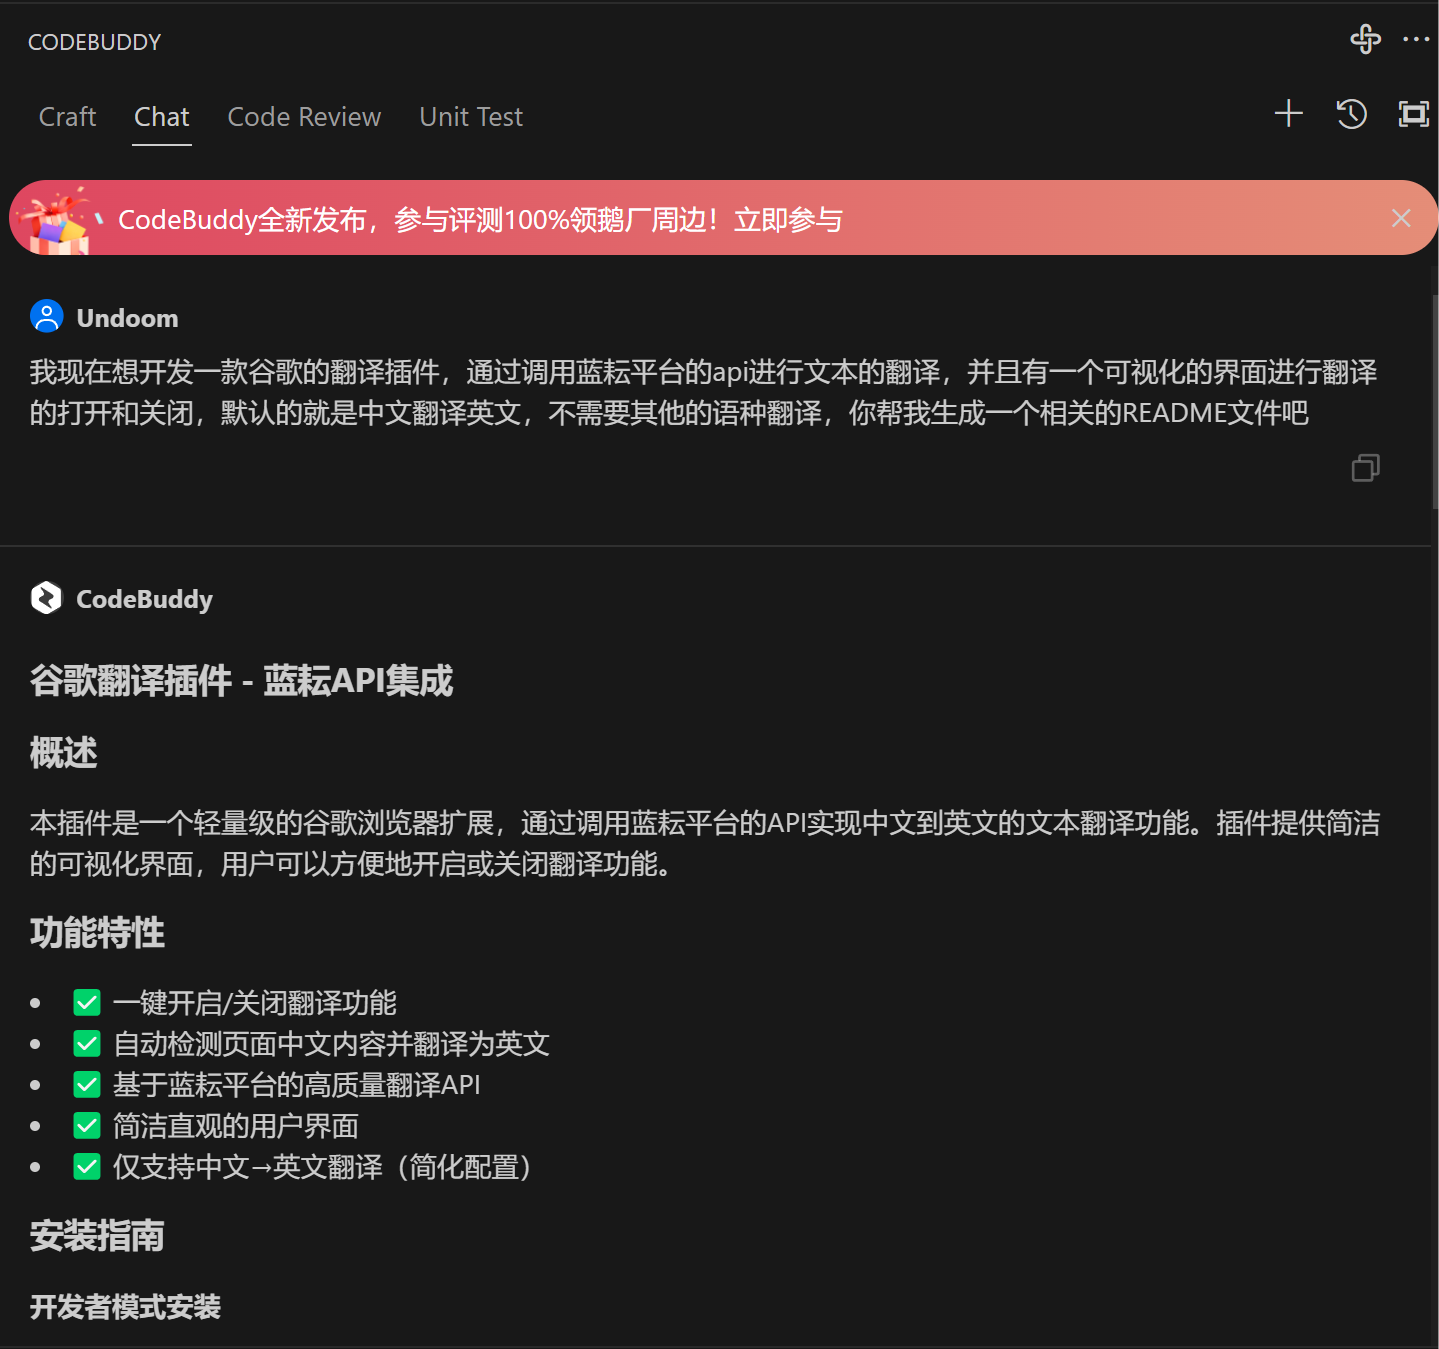Click the 开发者模式安装 subheading

(x=125, y=1306)
